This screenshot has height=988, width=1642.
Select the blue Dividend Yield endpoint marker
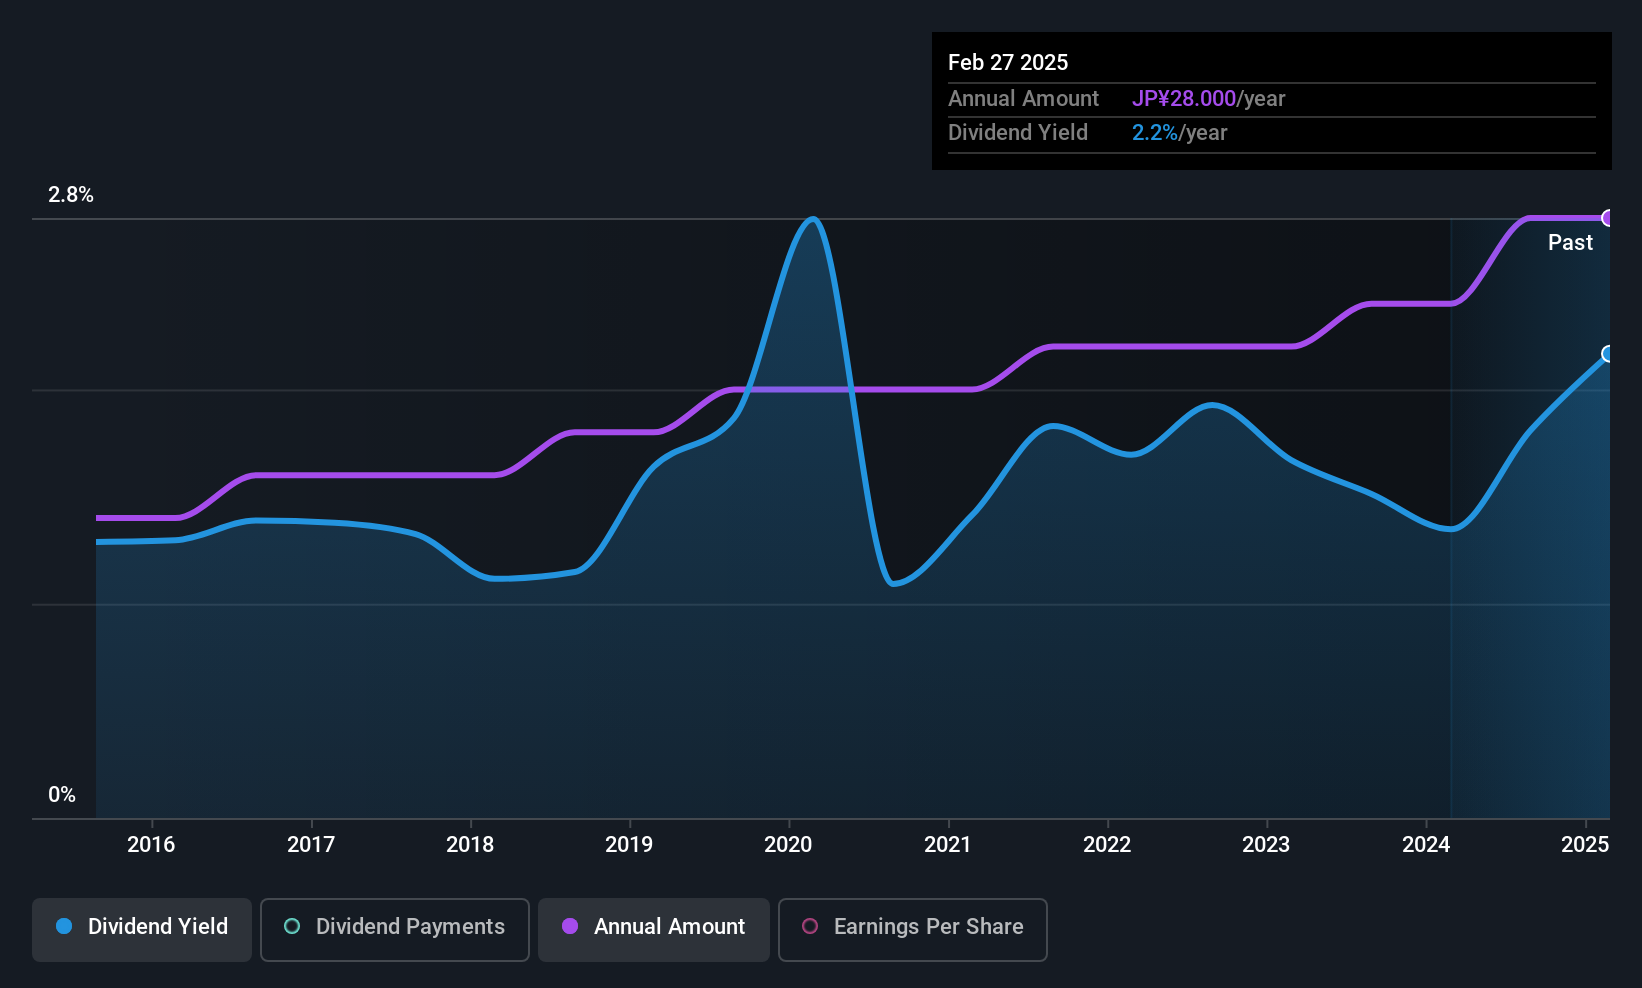1608,354
